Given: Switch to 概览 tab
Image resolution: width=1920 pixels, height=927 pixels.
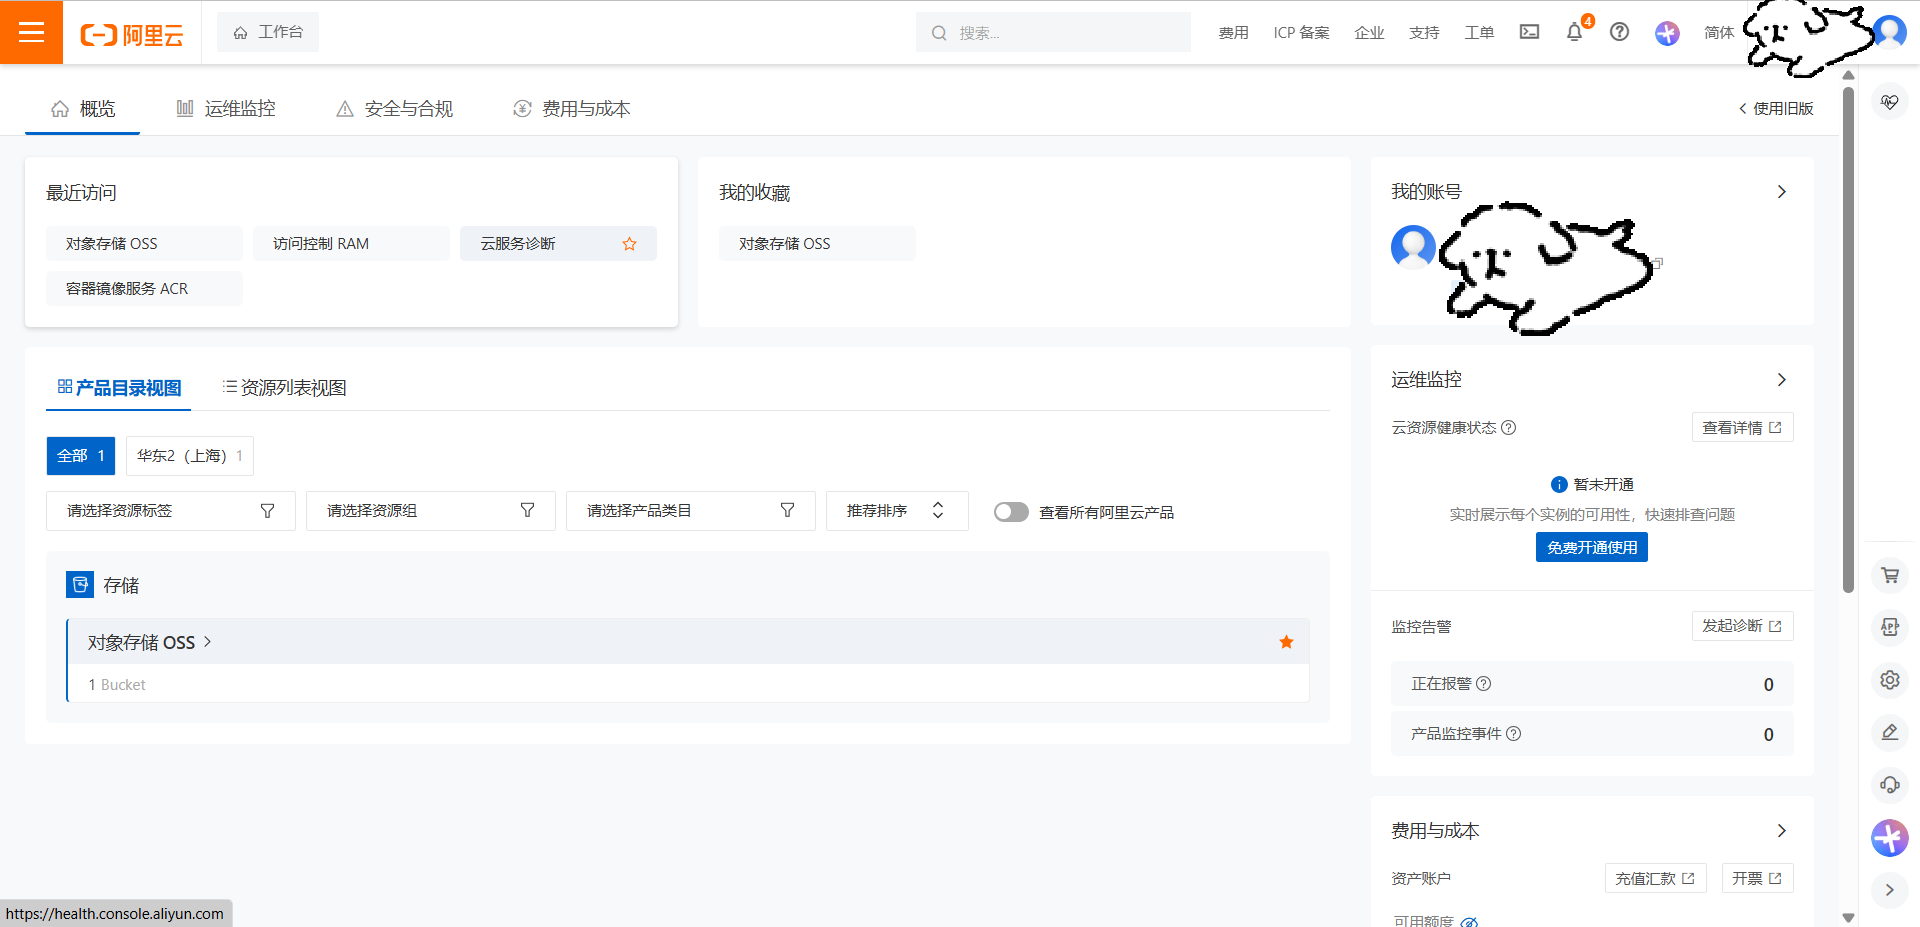Looking at the screenshot, I should tap(83, 109).
